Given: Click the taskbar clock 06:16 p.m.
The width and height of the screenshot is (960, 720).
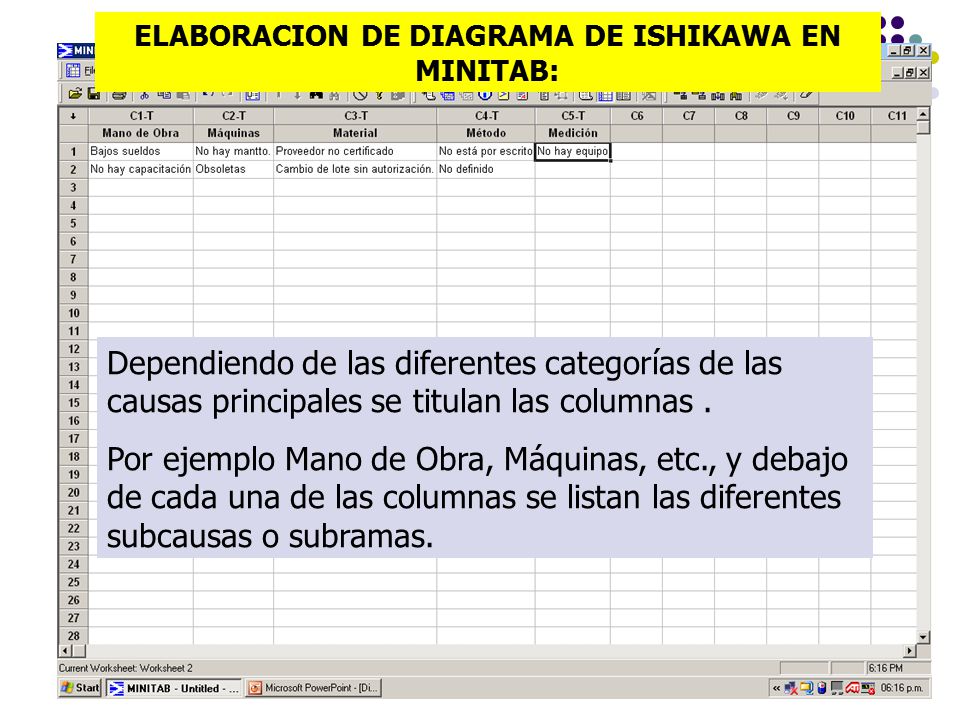Looking at the screenshot, I should click(901, 688).
